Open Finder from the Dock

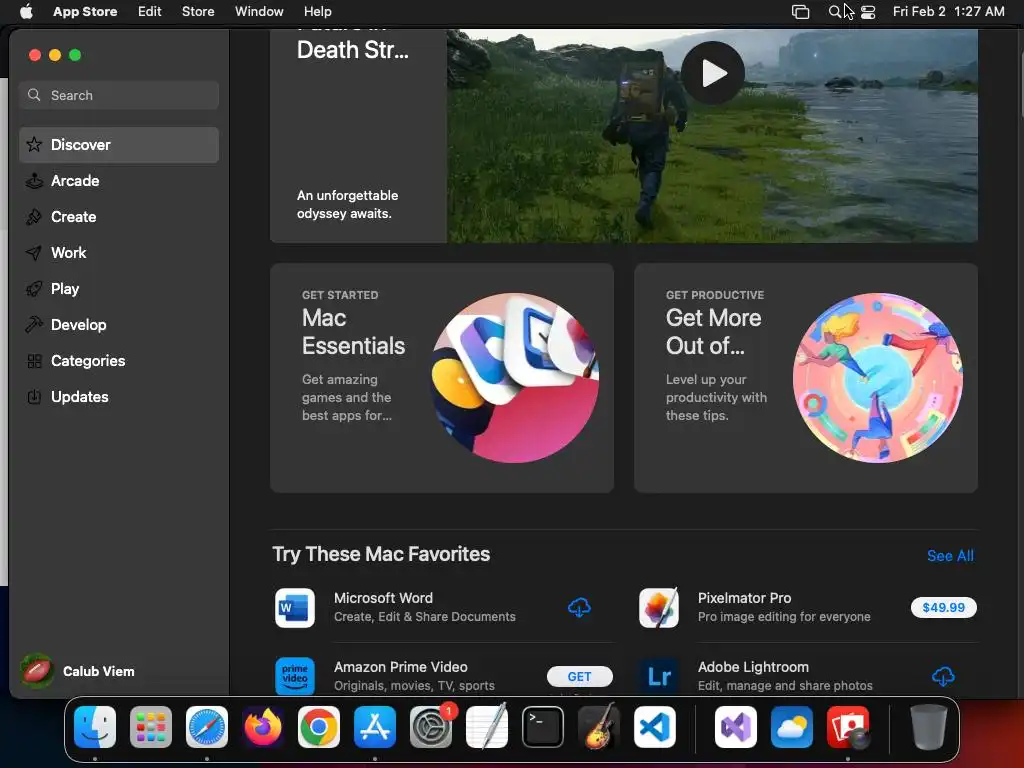tap(95, 727)
